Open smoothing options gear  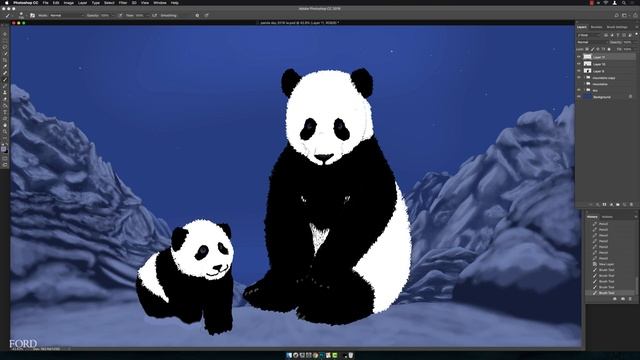197,16
